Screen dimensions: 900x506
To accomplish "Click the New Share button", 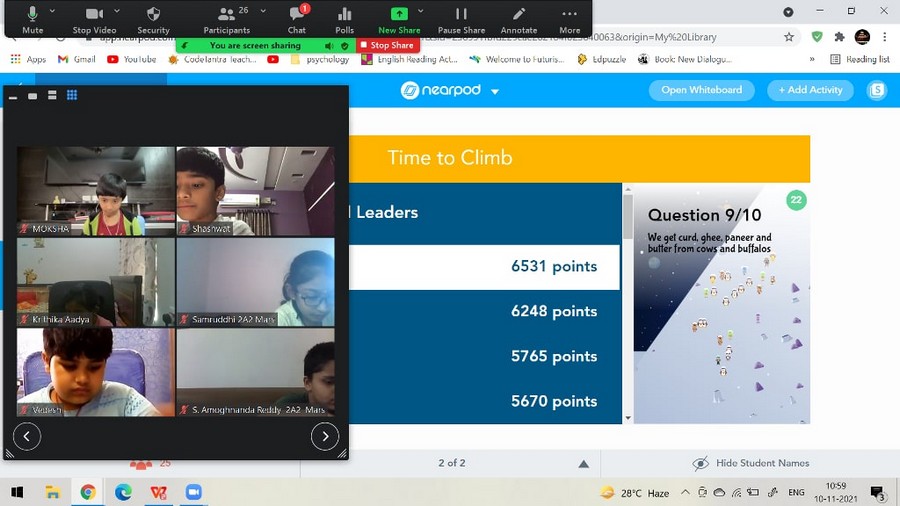I will (399, 14).
